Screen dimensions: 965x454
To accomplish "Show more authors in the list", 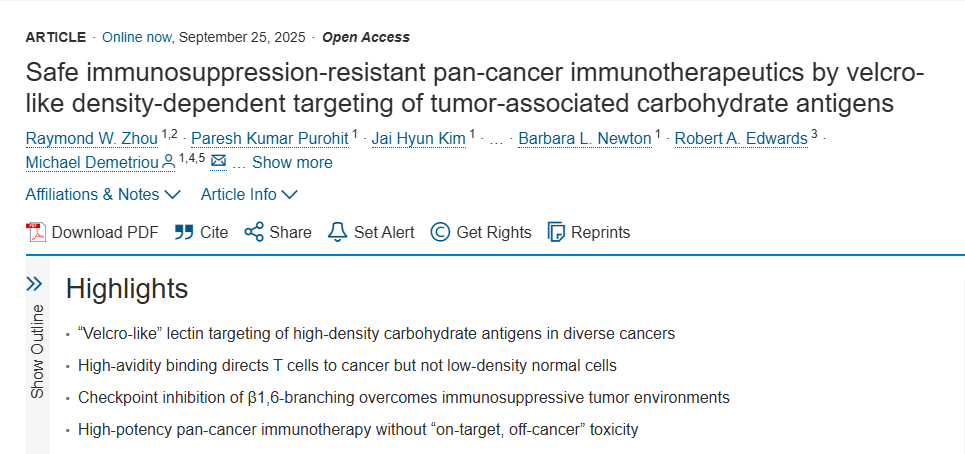I will [292, 162].
